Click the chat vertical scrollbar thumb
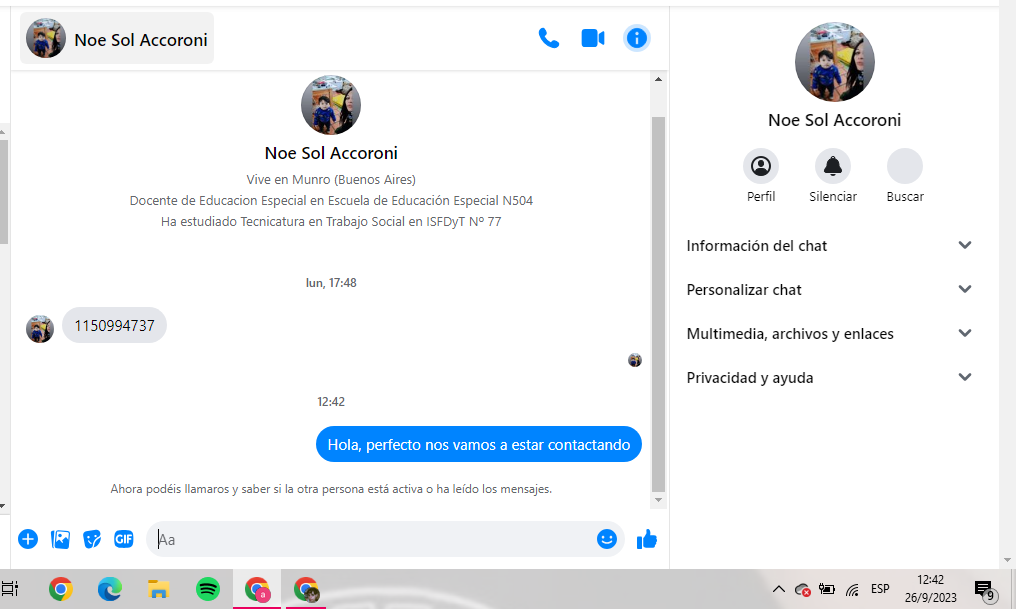Viewport: 1016px width, 609px height. click(658, 304)
